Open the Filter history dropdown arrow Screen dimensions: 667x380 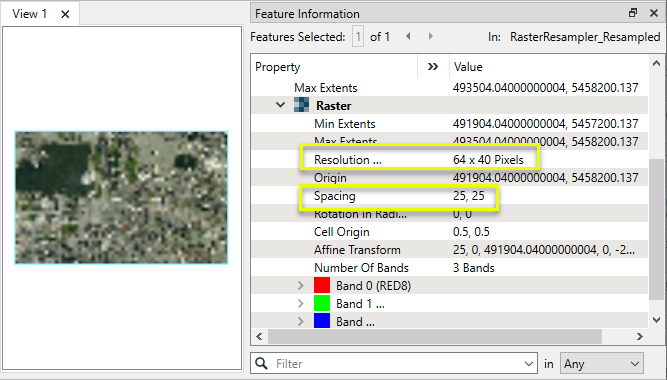pos(529,364)
